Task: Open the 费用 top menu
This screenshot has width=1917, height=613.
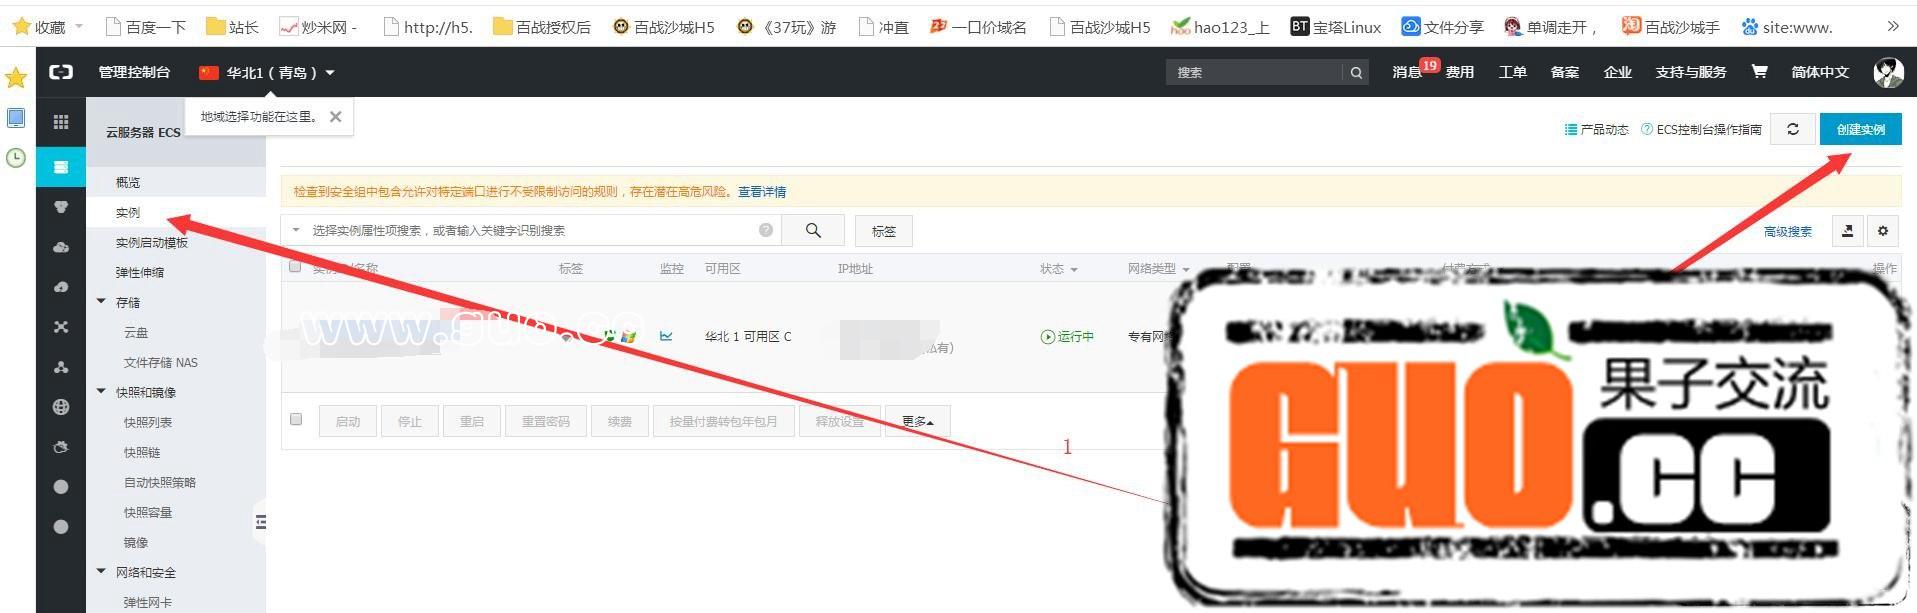Action: tap(1460, 72)
